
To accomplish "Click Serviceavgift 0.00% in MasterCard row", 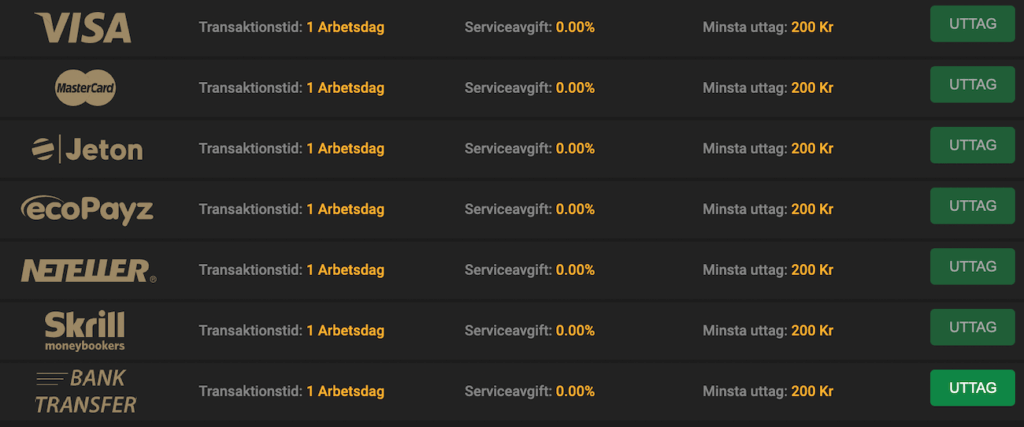I will [530, 88].
